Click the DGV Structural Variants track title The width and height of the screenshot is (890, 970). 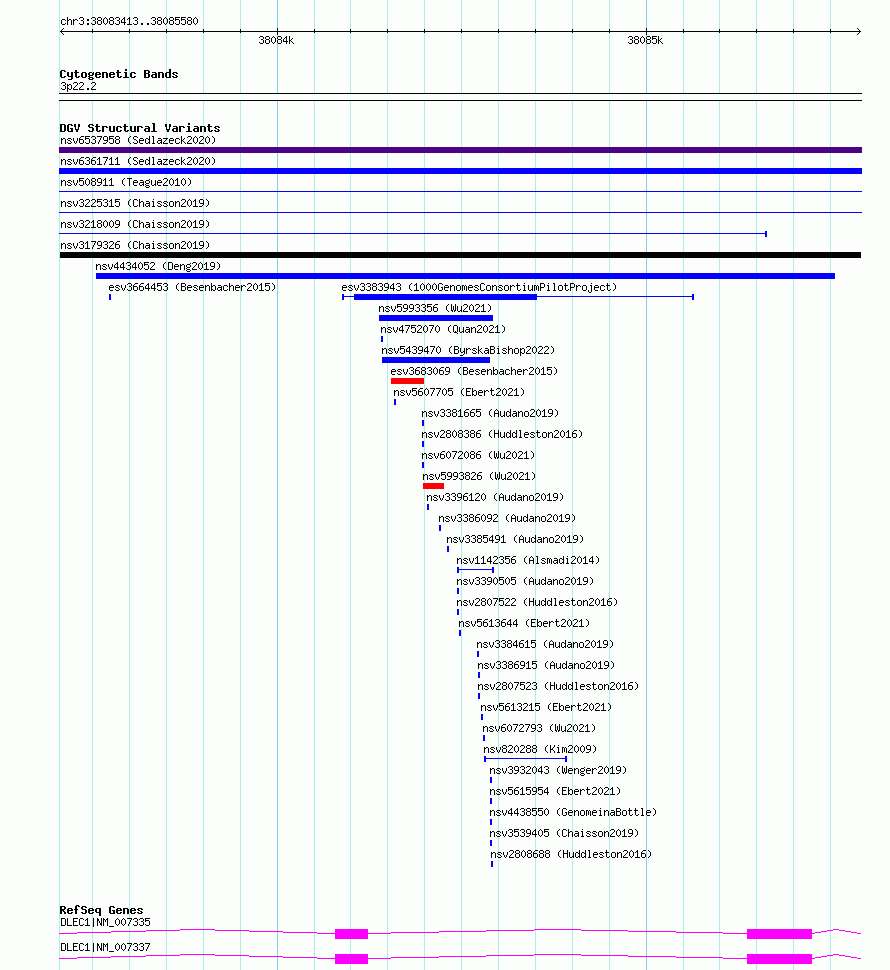coord(140,128)
